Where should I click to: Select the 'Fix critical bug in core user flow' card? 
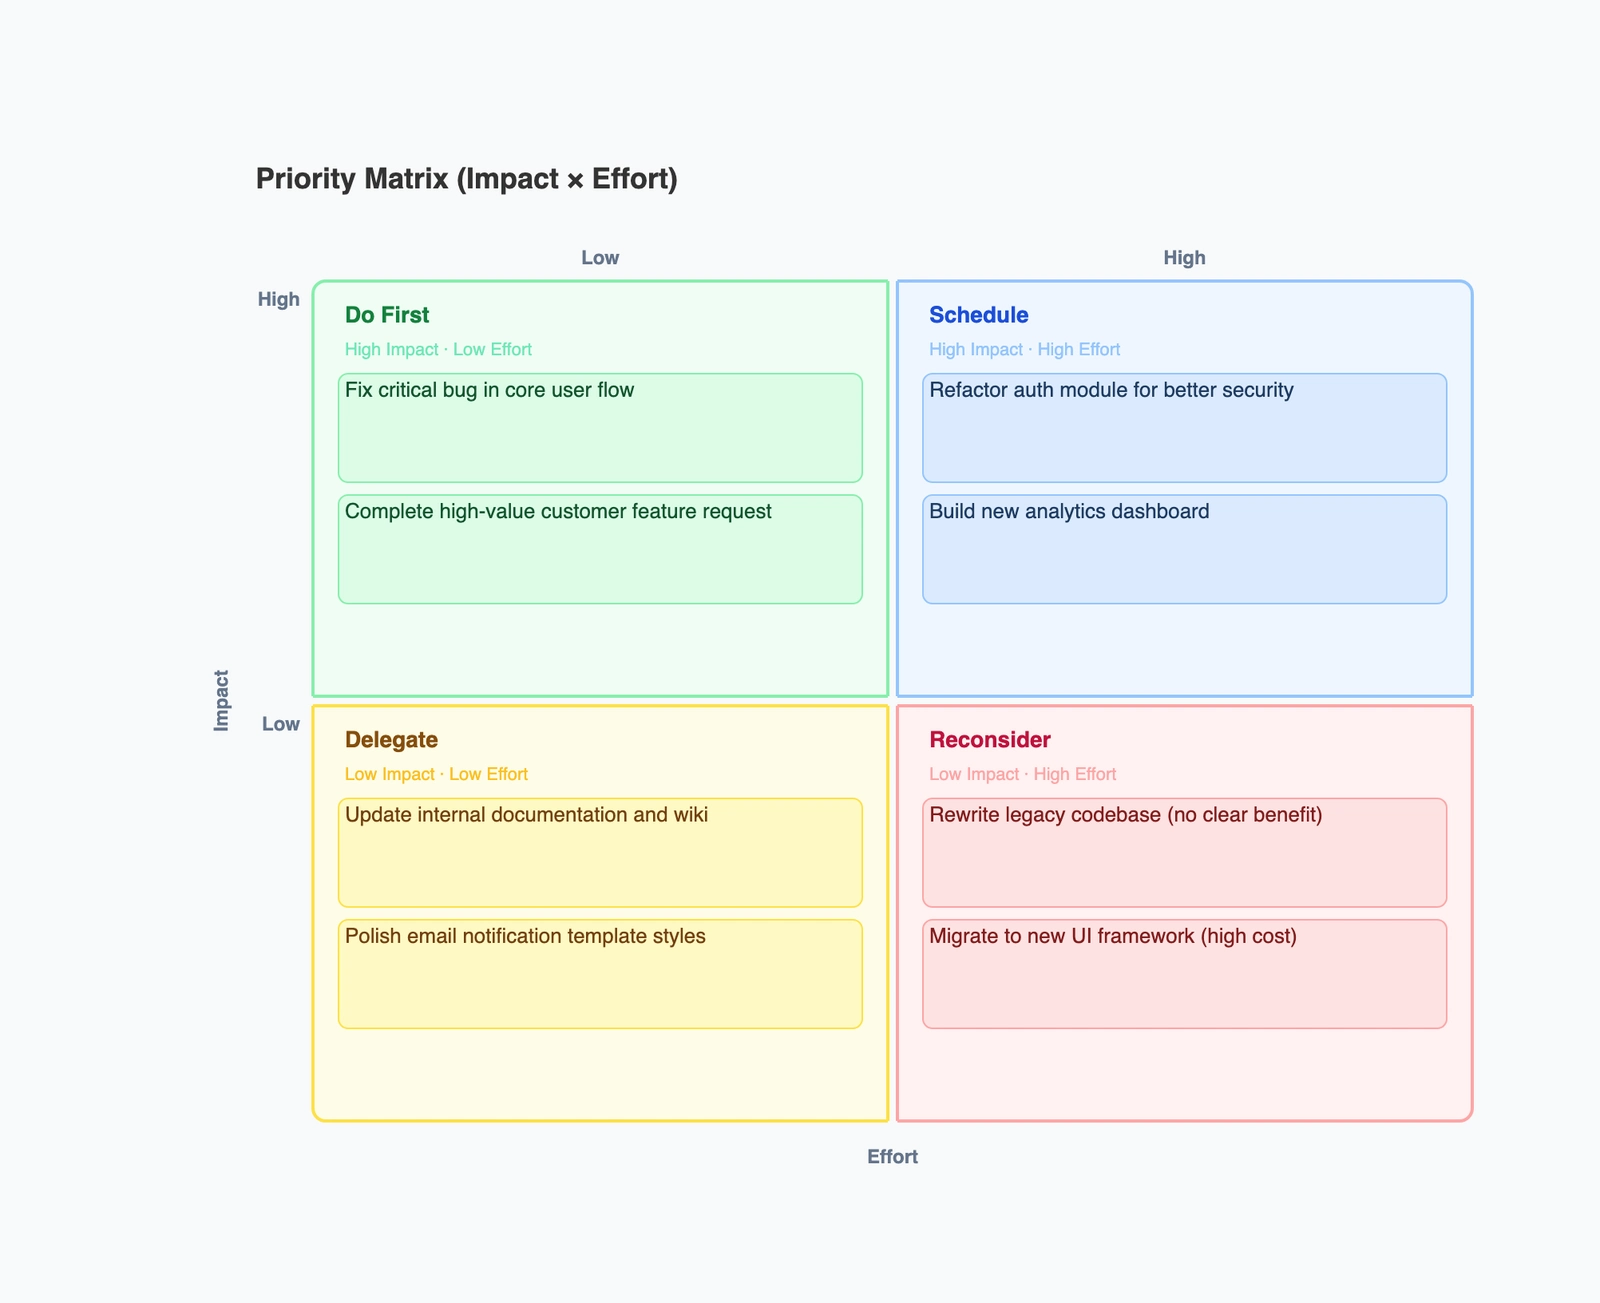[x=600, y=428]
